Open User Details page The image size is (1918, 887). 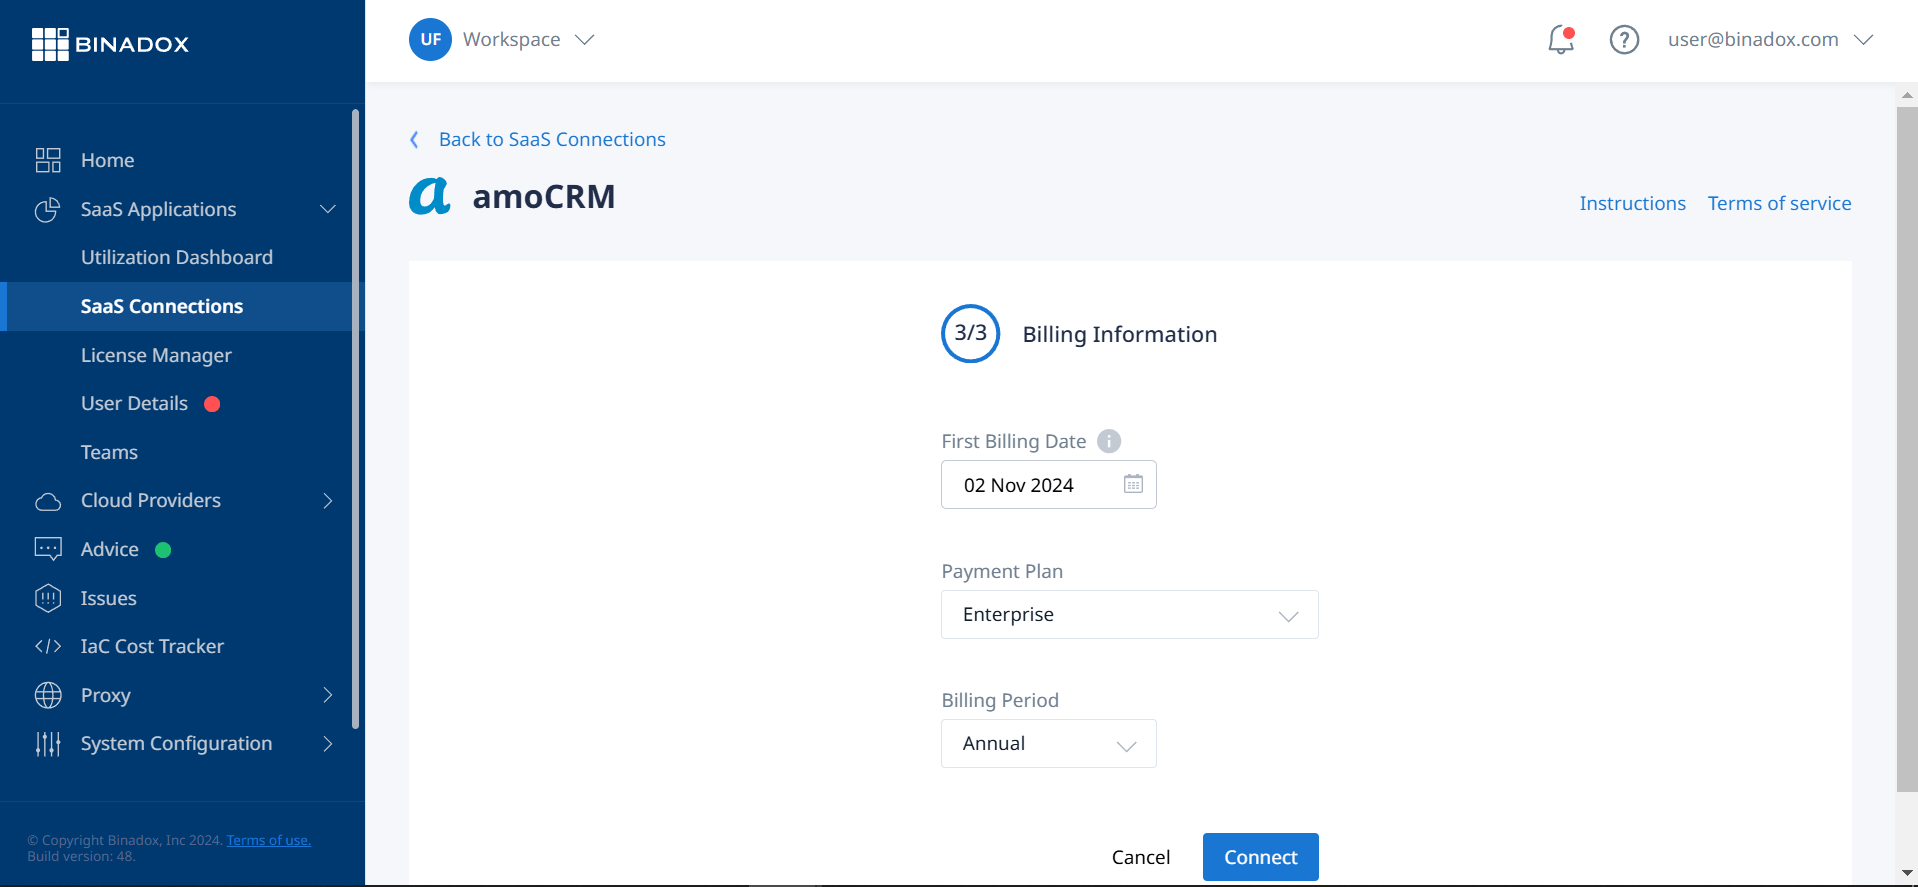pyautogui.click(x=134, y=403)
